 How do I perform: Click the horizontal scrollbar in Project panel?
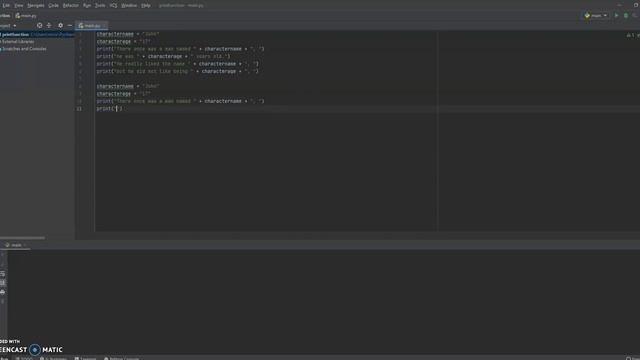(x=22, y=238)
